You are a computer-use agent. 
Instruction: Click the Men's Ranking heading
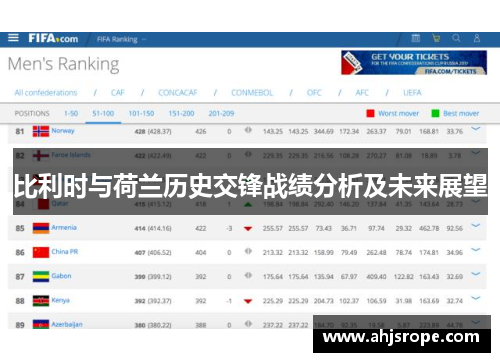coord(63,64)
